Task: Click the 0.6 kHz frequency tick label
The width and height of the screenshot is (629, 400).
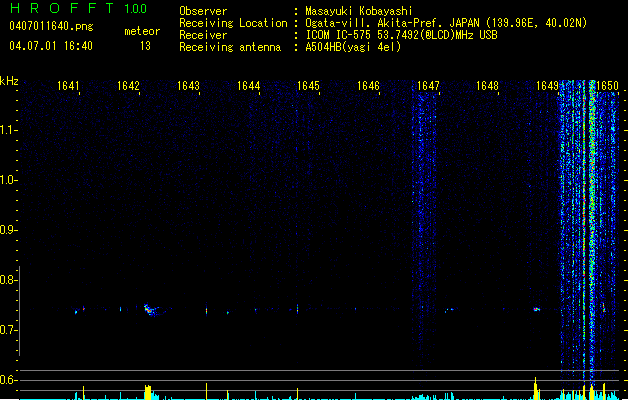Action: point(8,380)
